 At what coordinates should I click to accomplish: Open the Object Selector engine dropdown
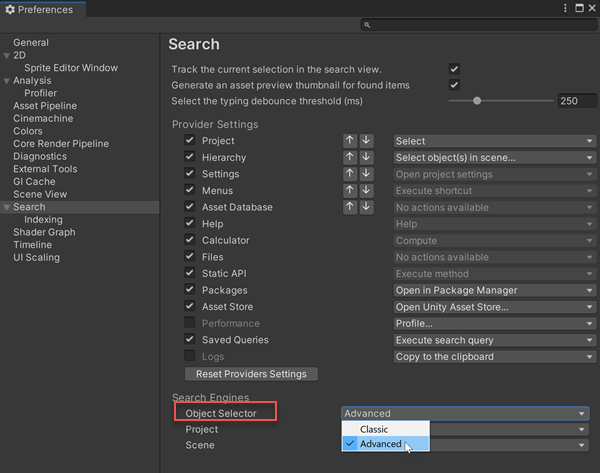tap(464, 413)
